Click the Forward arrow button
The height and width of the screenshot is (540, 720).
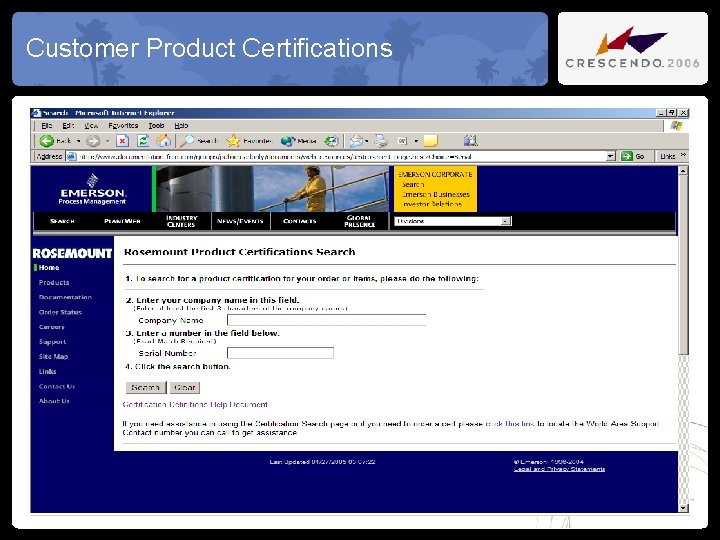click(93, 141)
